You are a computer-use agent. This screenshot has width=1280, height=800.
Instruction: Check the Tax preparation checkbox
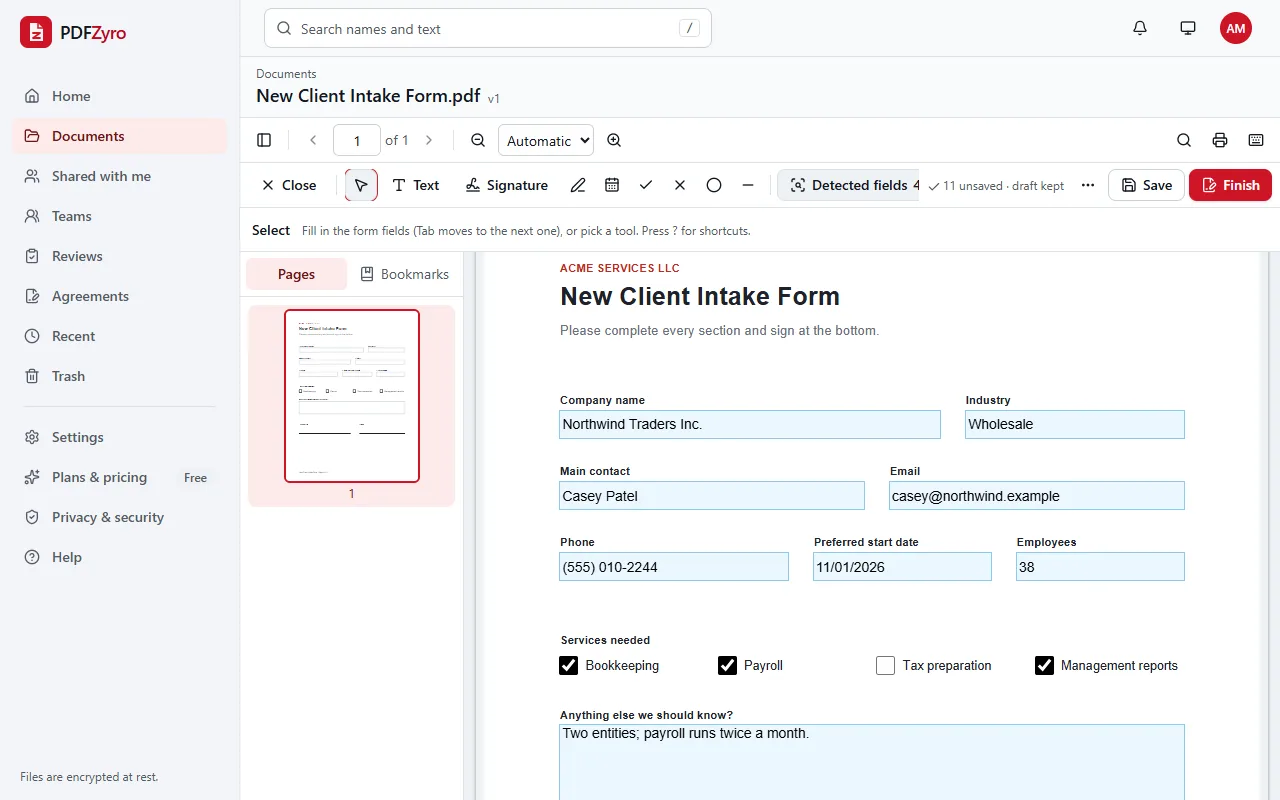[885, 665]
